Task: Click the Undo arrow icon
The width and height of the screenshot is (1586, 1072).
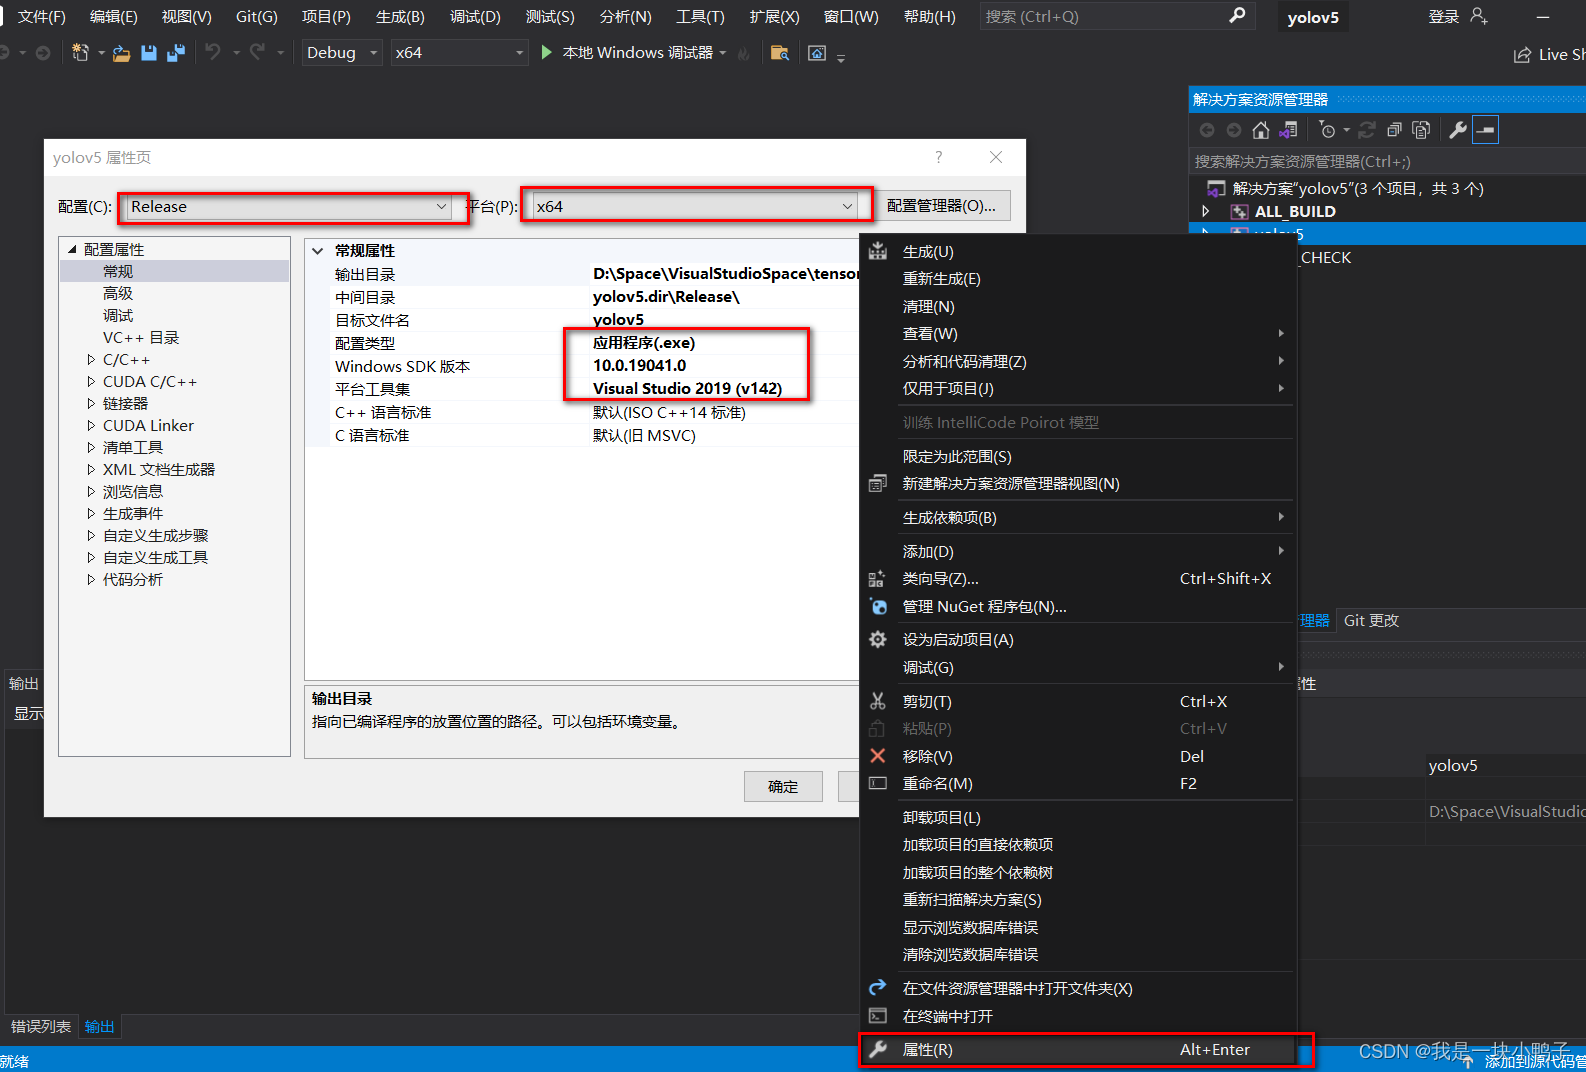Action: [x=213, y=52]
